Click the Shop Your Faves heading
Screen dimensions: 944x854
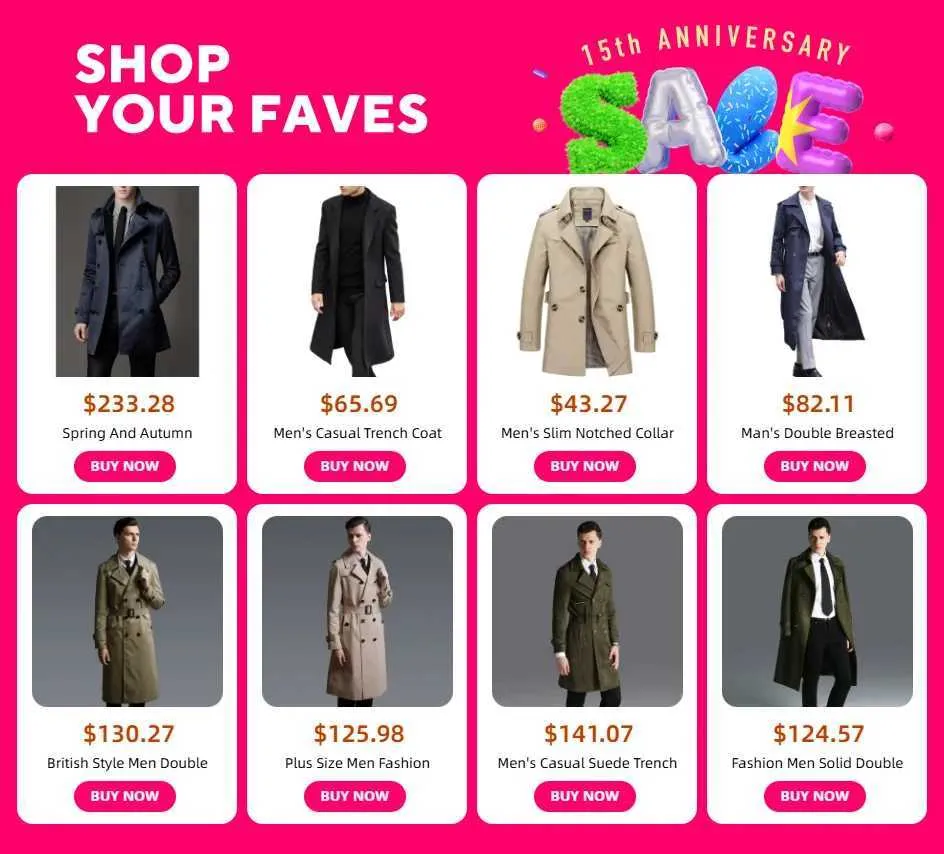251,88
